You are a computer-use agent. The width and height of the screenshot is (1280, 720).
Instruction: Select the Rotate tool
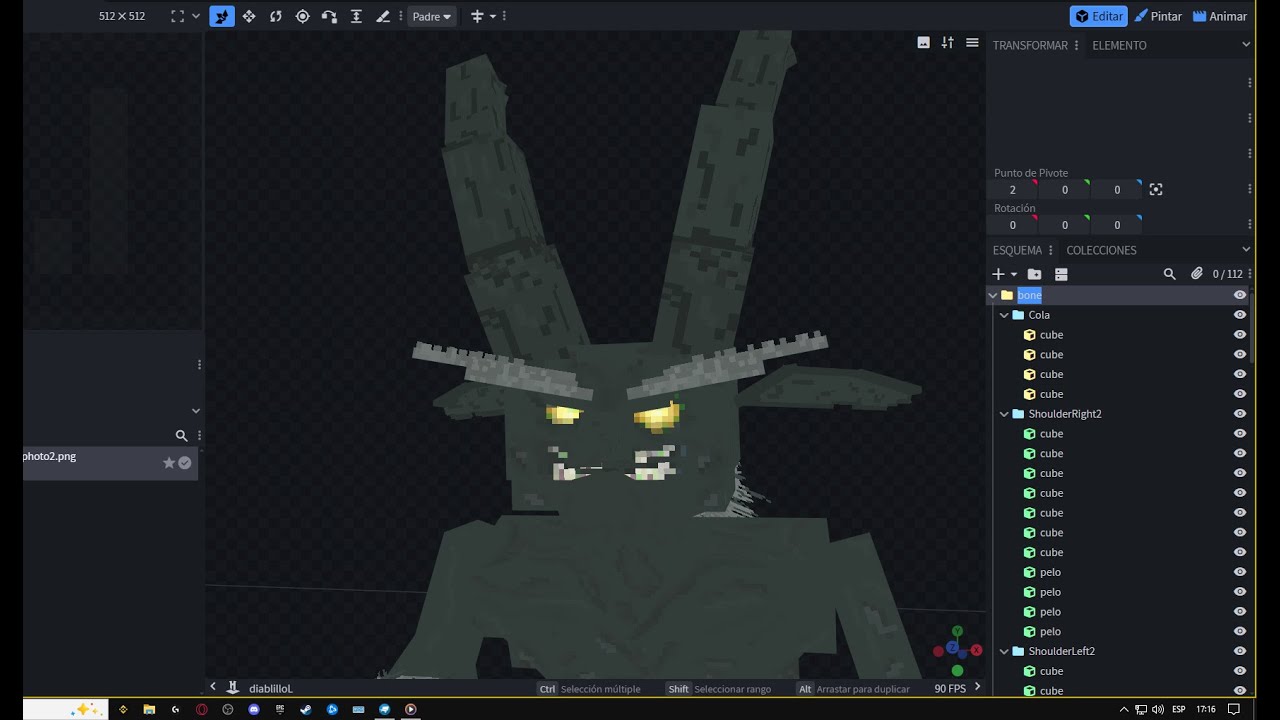276,16
